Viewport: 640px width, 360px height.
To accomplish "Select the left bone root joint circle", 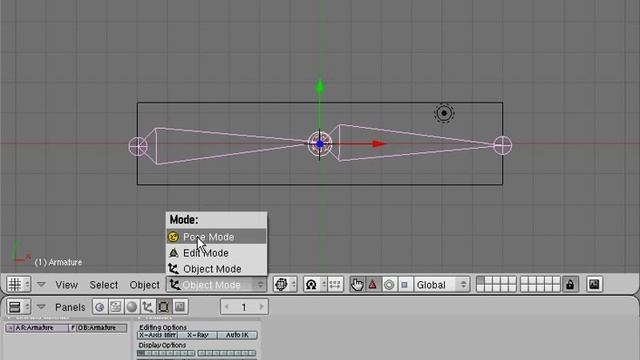I will tap(138, 146).
